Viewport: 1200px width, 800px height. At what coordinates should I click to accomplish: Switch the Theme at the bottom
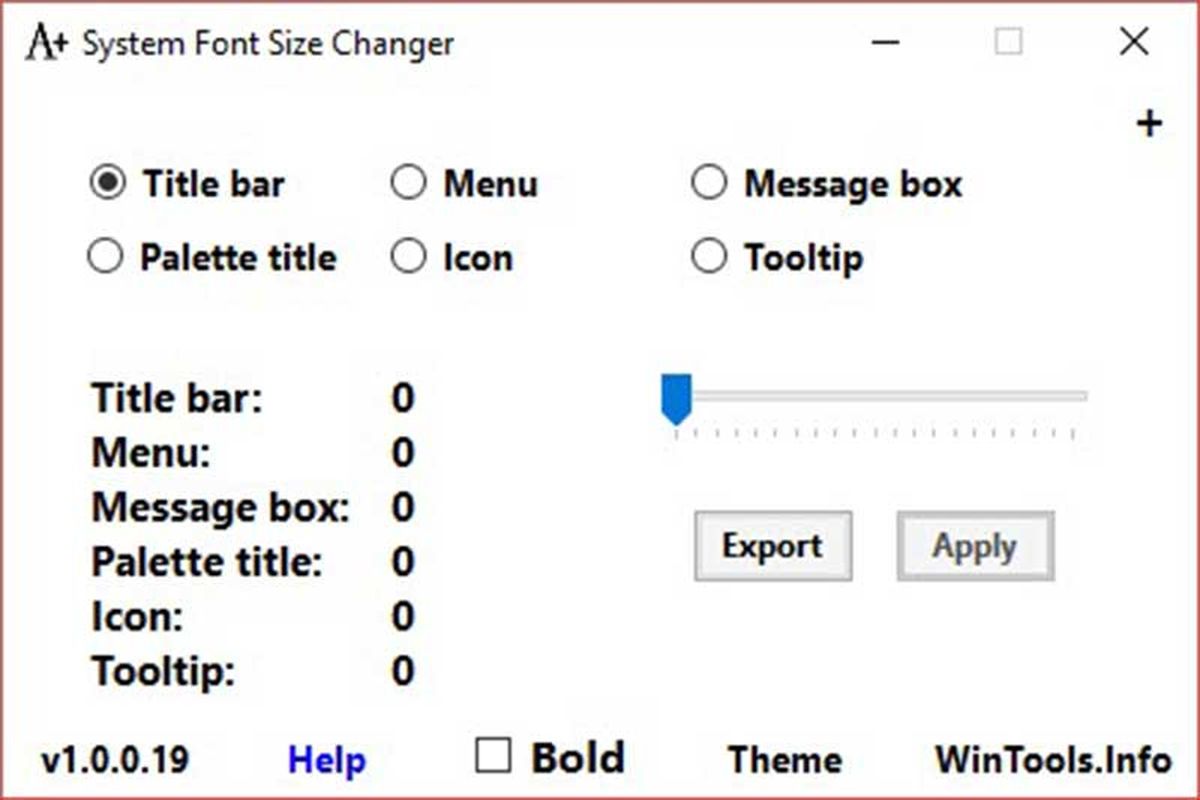pyautogui.click(x=784, y=760)
